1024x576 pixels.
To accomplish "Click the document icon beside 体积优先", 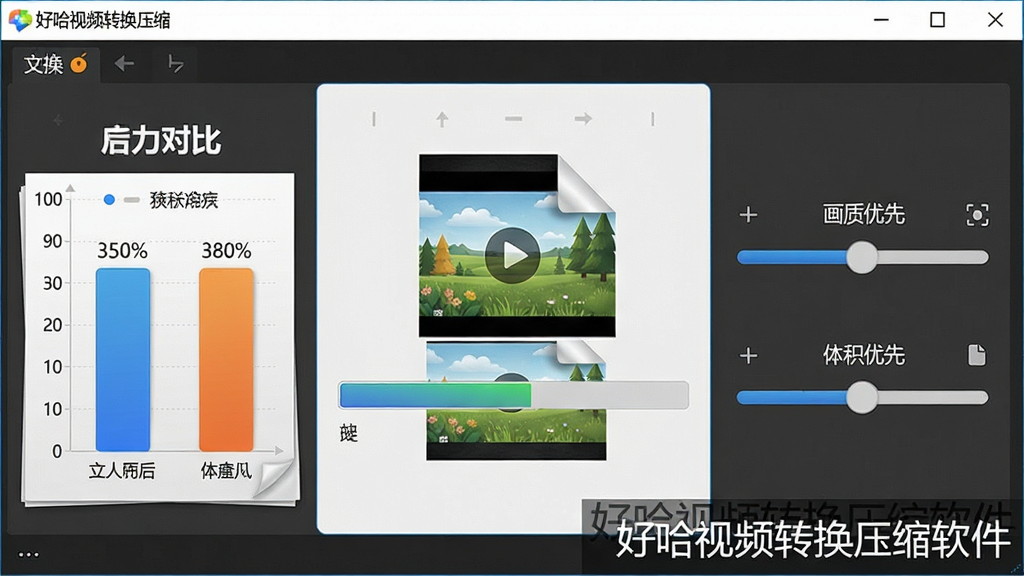I will pyautogui.click(x=976, y=355).
